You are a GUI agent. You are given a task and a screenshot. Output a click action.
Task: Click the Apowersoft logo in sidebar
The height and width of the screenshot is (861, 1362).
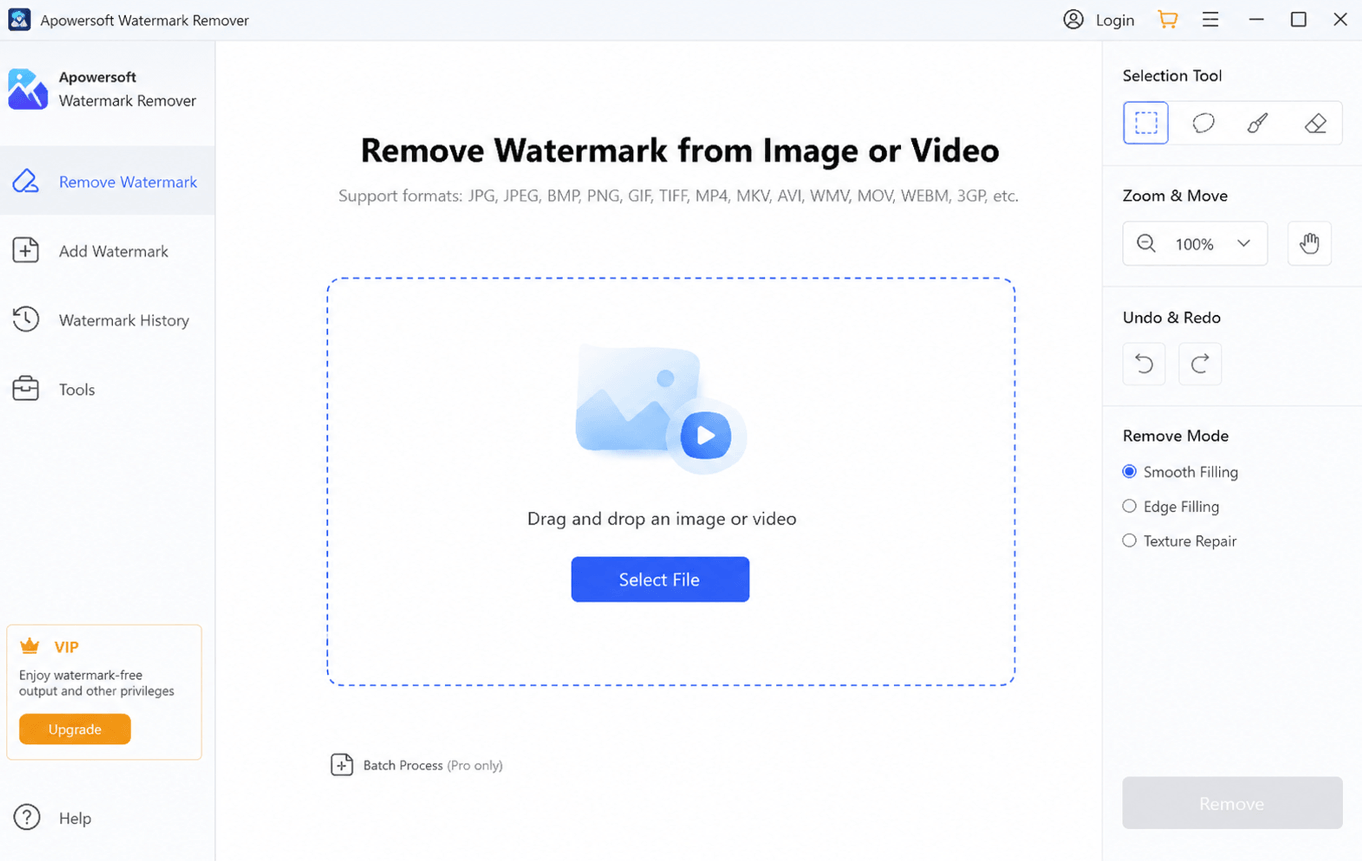coord(28,89)
